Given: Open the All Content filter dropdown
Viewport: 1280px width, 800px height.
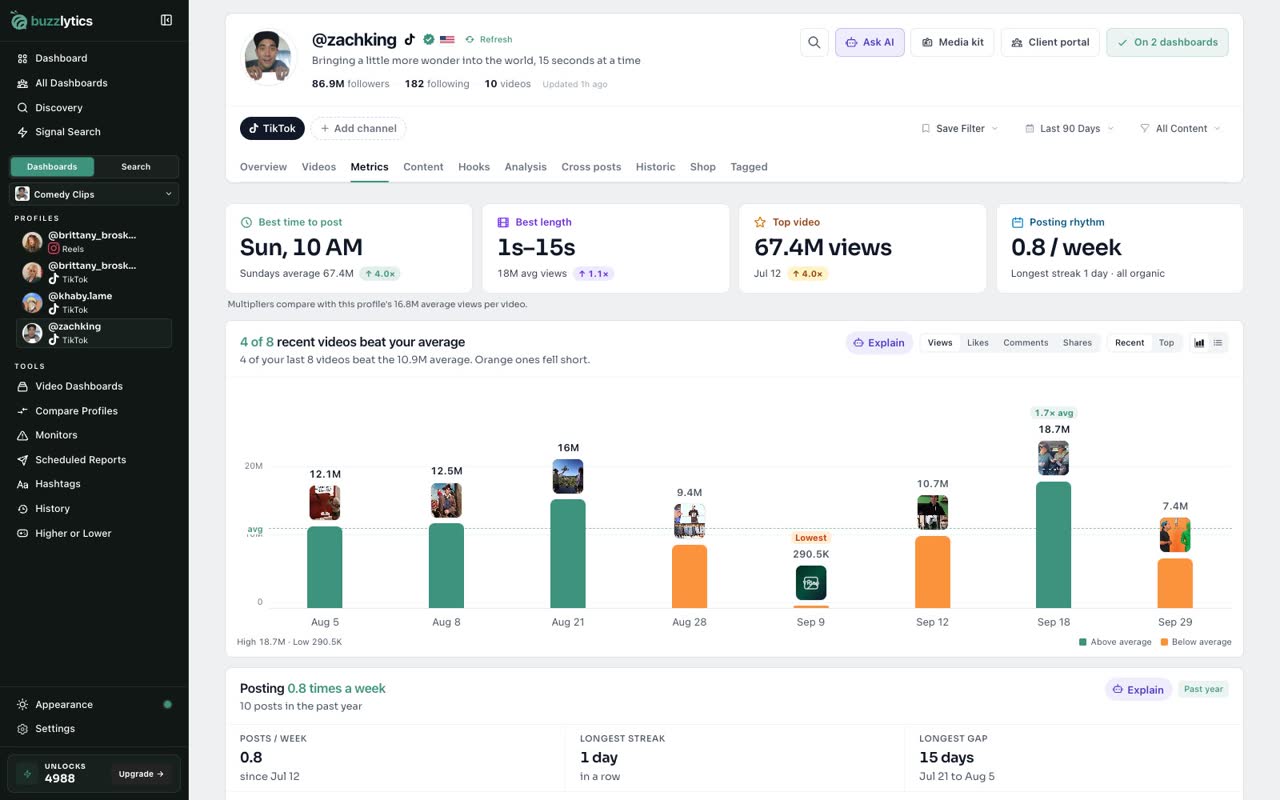Looking at the screenshot, I should (1180, 128).
